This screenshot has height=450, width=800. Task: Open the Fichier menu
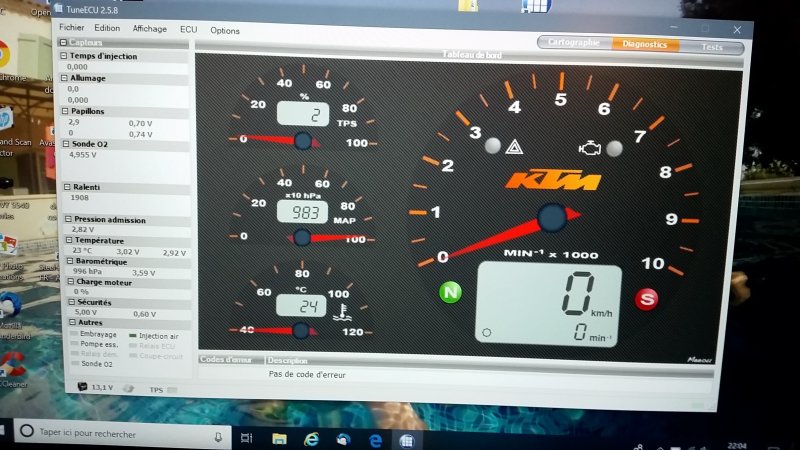[x=71, y=28]
